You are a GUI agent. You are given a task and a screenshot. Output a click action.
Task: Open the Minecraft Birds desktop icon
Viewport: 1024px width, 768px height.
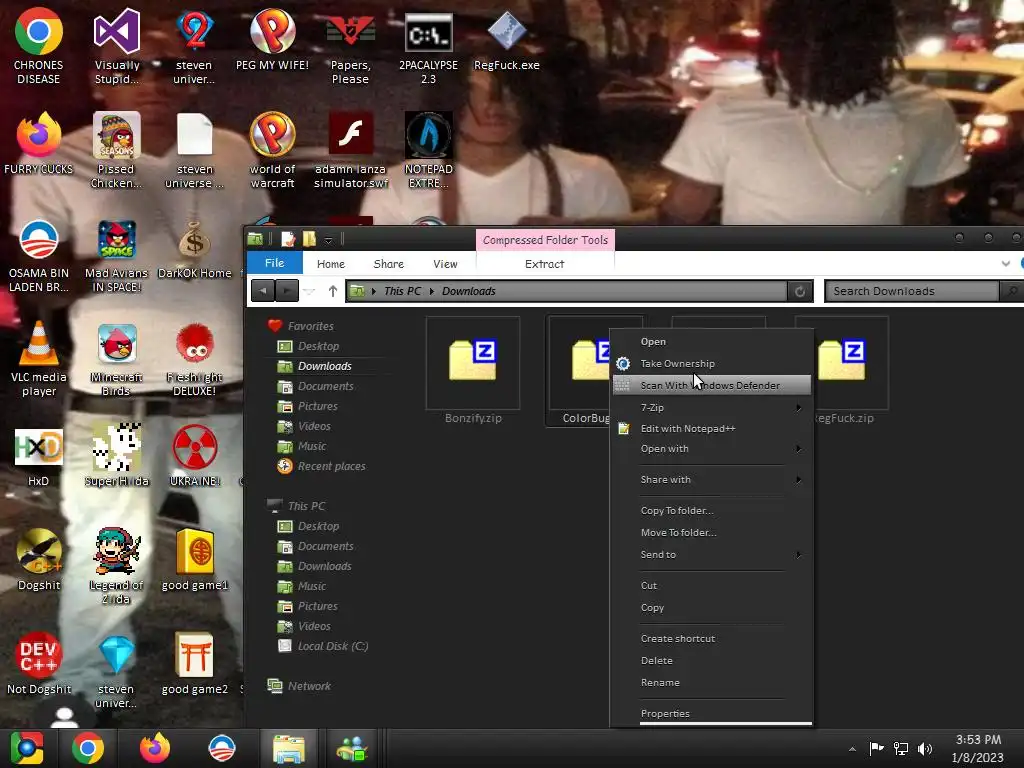(116, 359)
